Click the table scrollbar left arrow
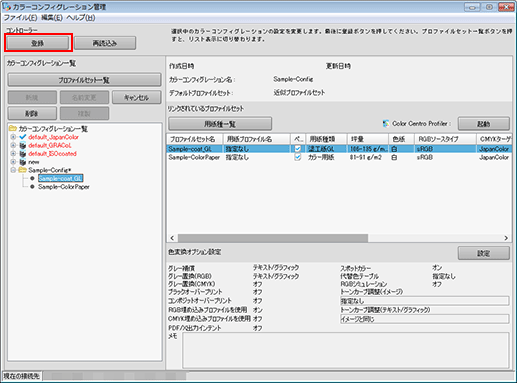This screenshot has width=517, height=383. point(172,238)
